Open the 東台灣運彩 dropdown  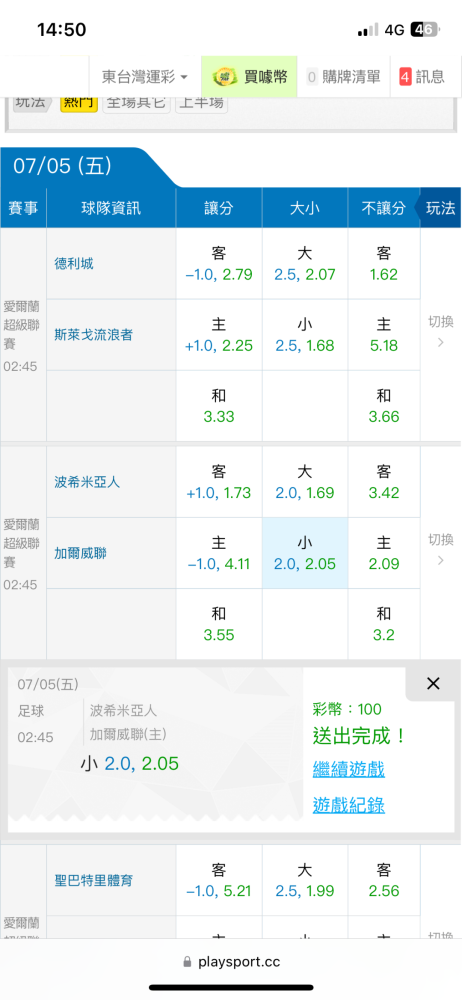[145, 77]
